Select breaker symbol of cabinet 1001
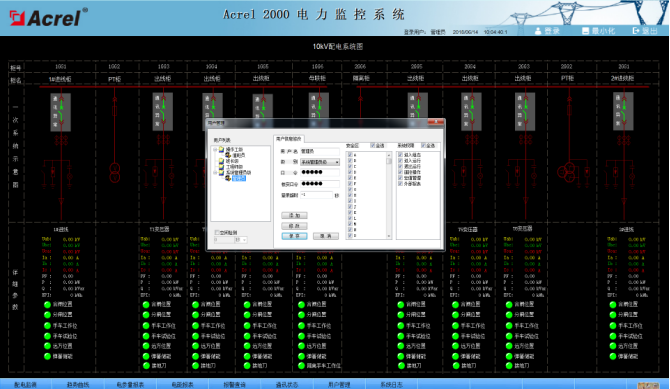 coord(61,112)
